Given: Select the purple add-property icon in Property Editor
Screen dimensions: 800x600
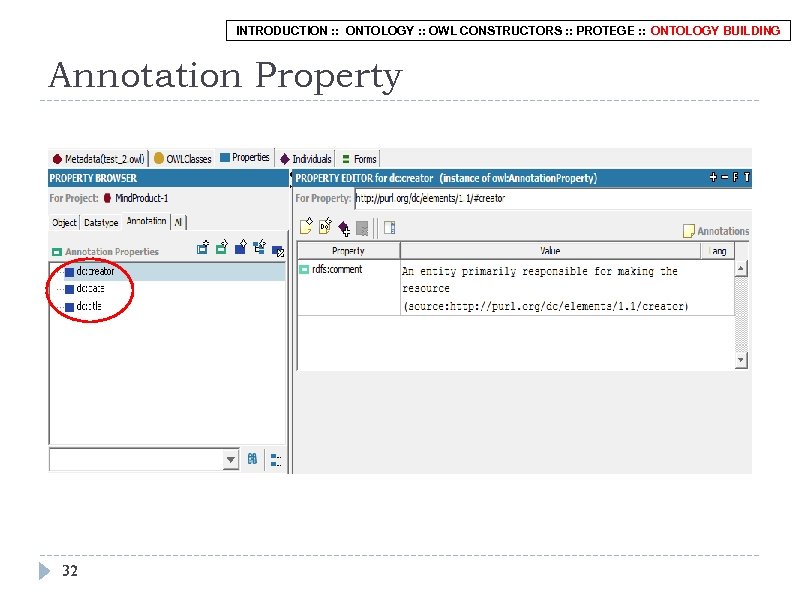Looking at the screenshot, I should (x=343, y=227).
